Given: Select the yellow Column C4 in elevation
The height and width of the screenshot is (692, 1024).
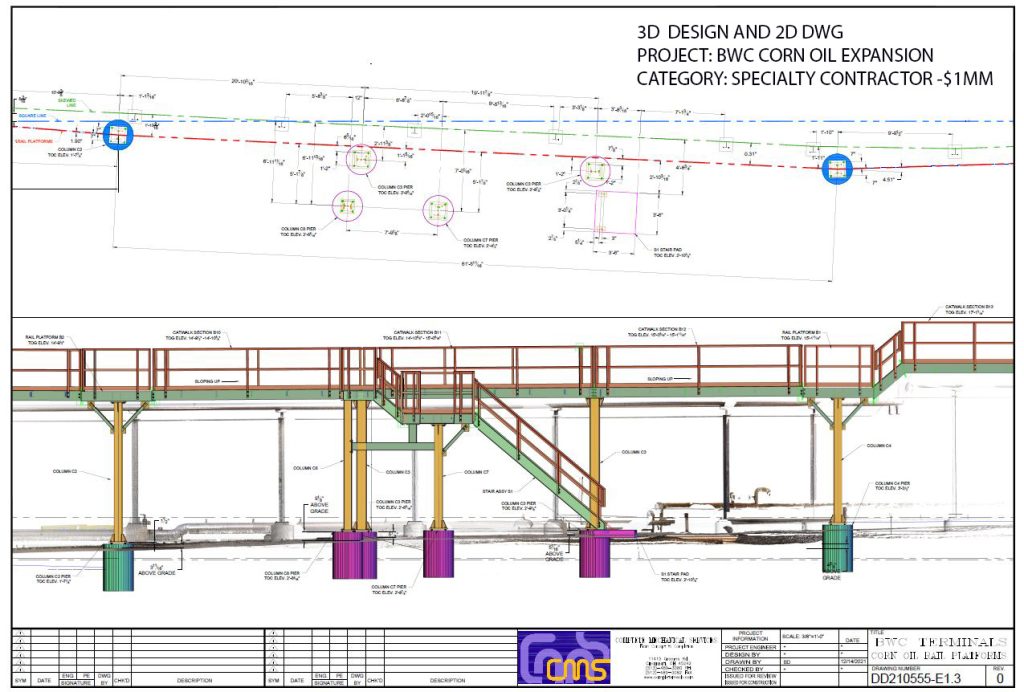Looking at the screenshot, I should pos(837,460).
